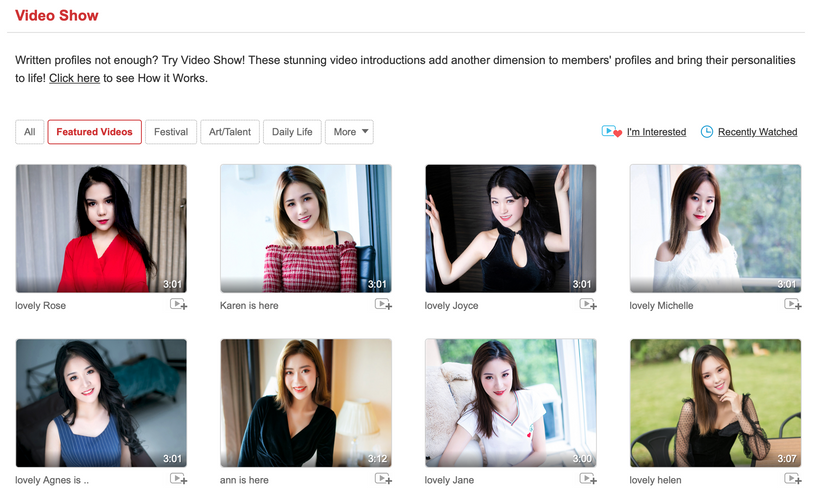The image size is (820, 499).
Task: Add lovely Michelle video to interested list
Action: pyautogui.click(x=792, y=304)
